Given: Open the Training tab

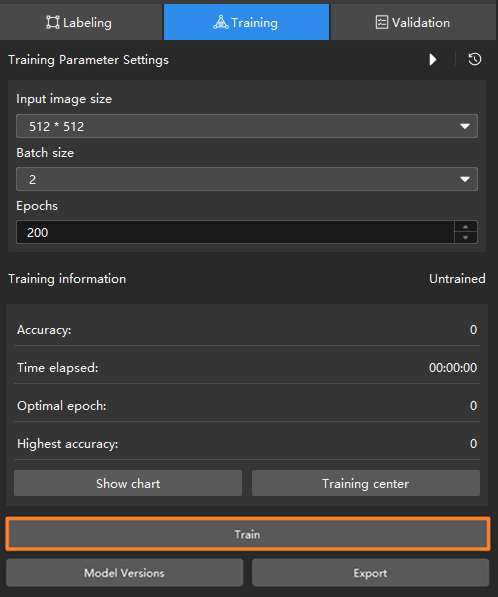Looking at the screenshot, I should pyautogui.click(x=246, y=22).
